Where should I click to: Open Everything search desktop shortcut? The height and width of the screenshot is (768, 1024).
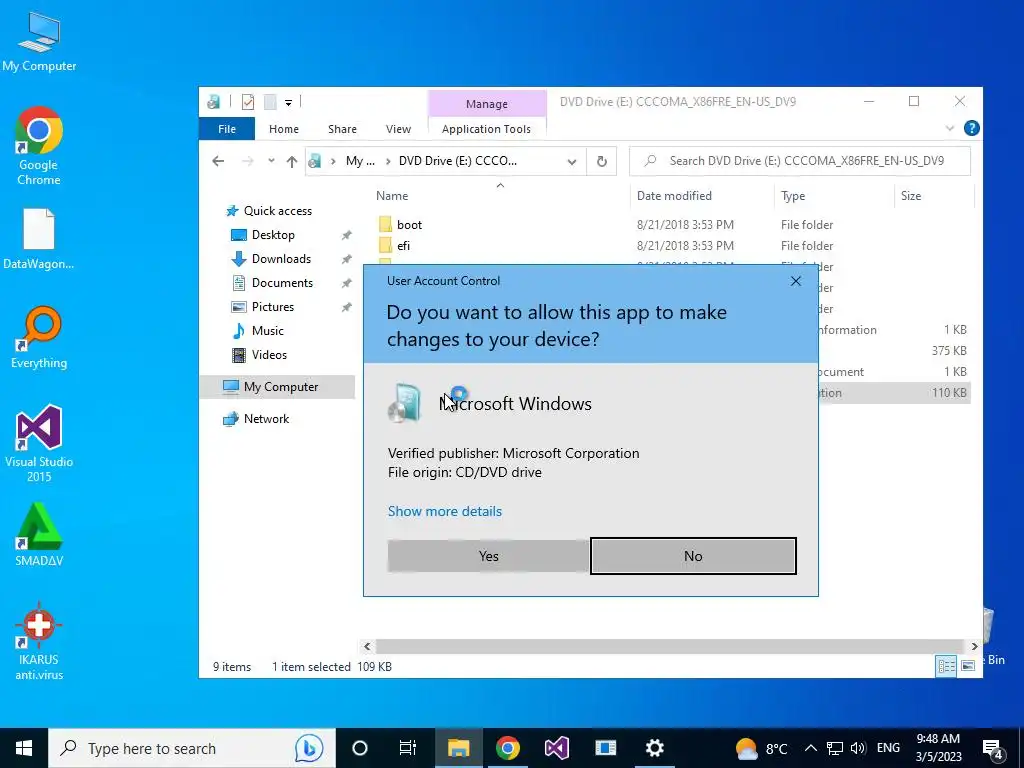tap(39, 336)
